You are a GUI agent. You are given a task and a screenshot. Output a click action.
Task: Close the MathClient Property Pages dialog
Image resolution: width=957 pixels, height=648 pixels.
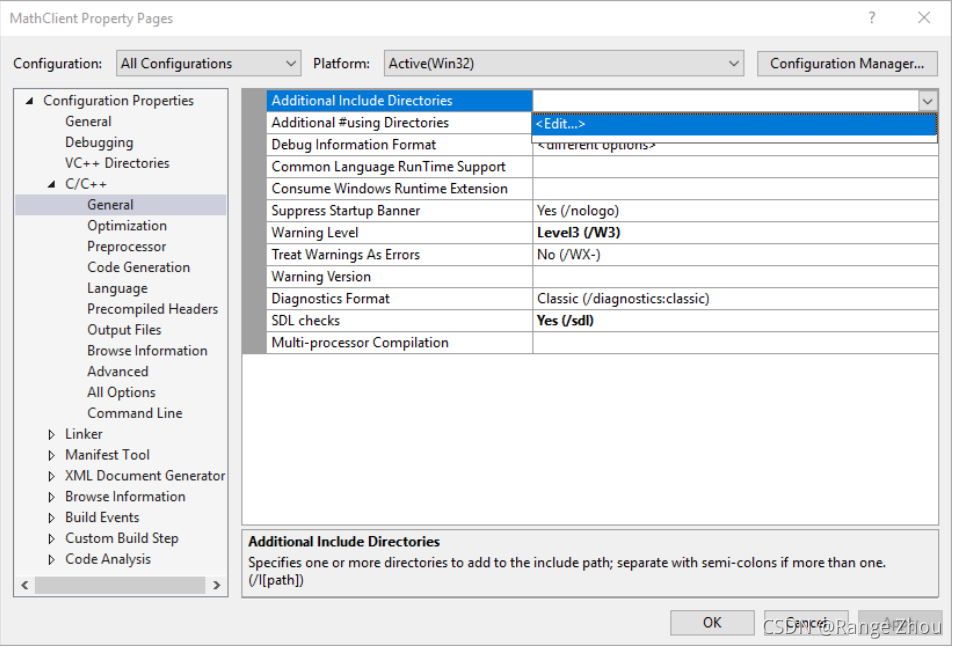point(924,18)
